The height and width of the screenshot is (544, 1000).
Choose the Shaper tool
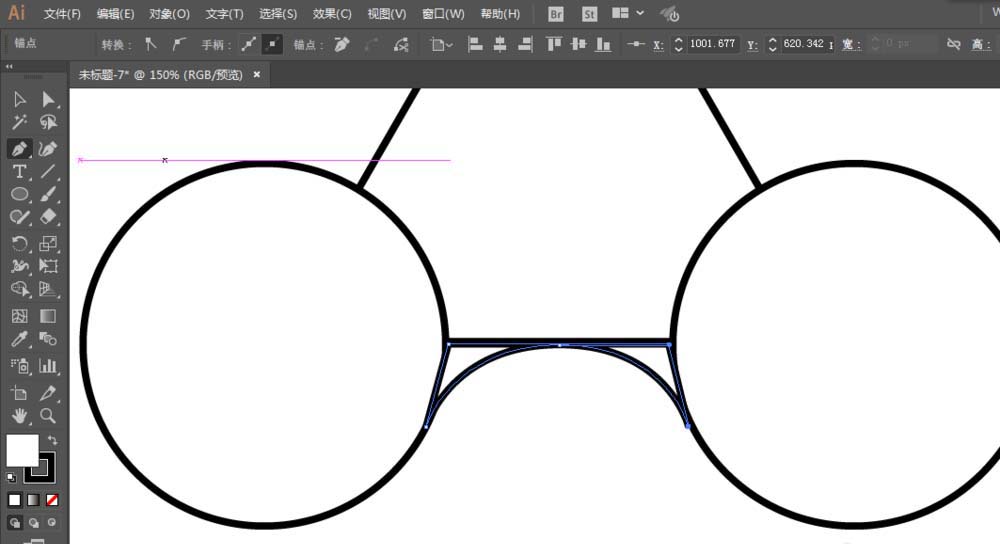pyautogui.click(x=20, y=217)
